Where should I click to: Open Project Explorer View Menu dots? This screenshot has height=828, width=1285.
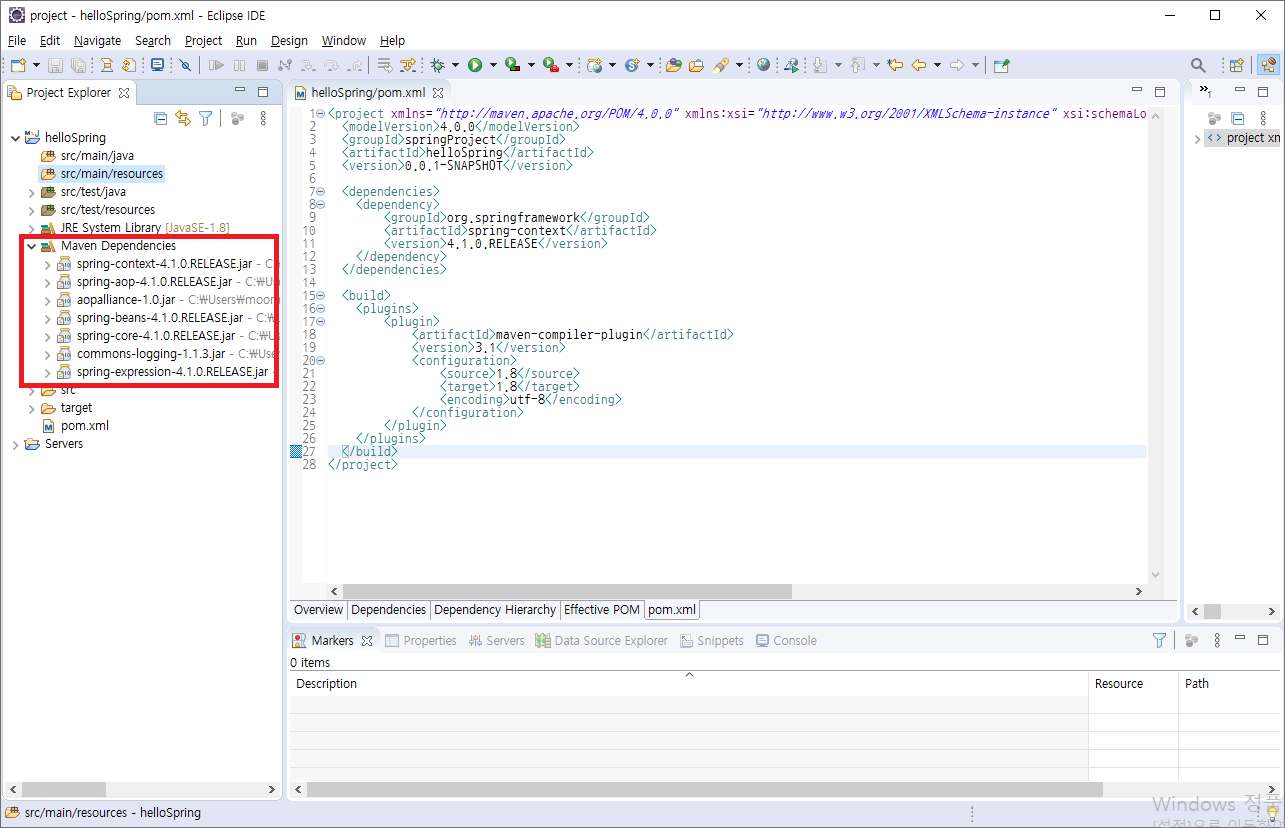tap(263, 118)
